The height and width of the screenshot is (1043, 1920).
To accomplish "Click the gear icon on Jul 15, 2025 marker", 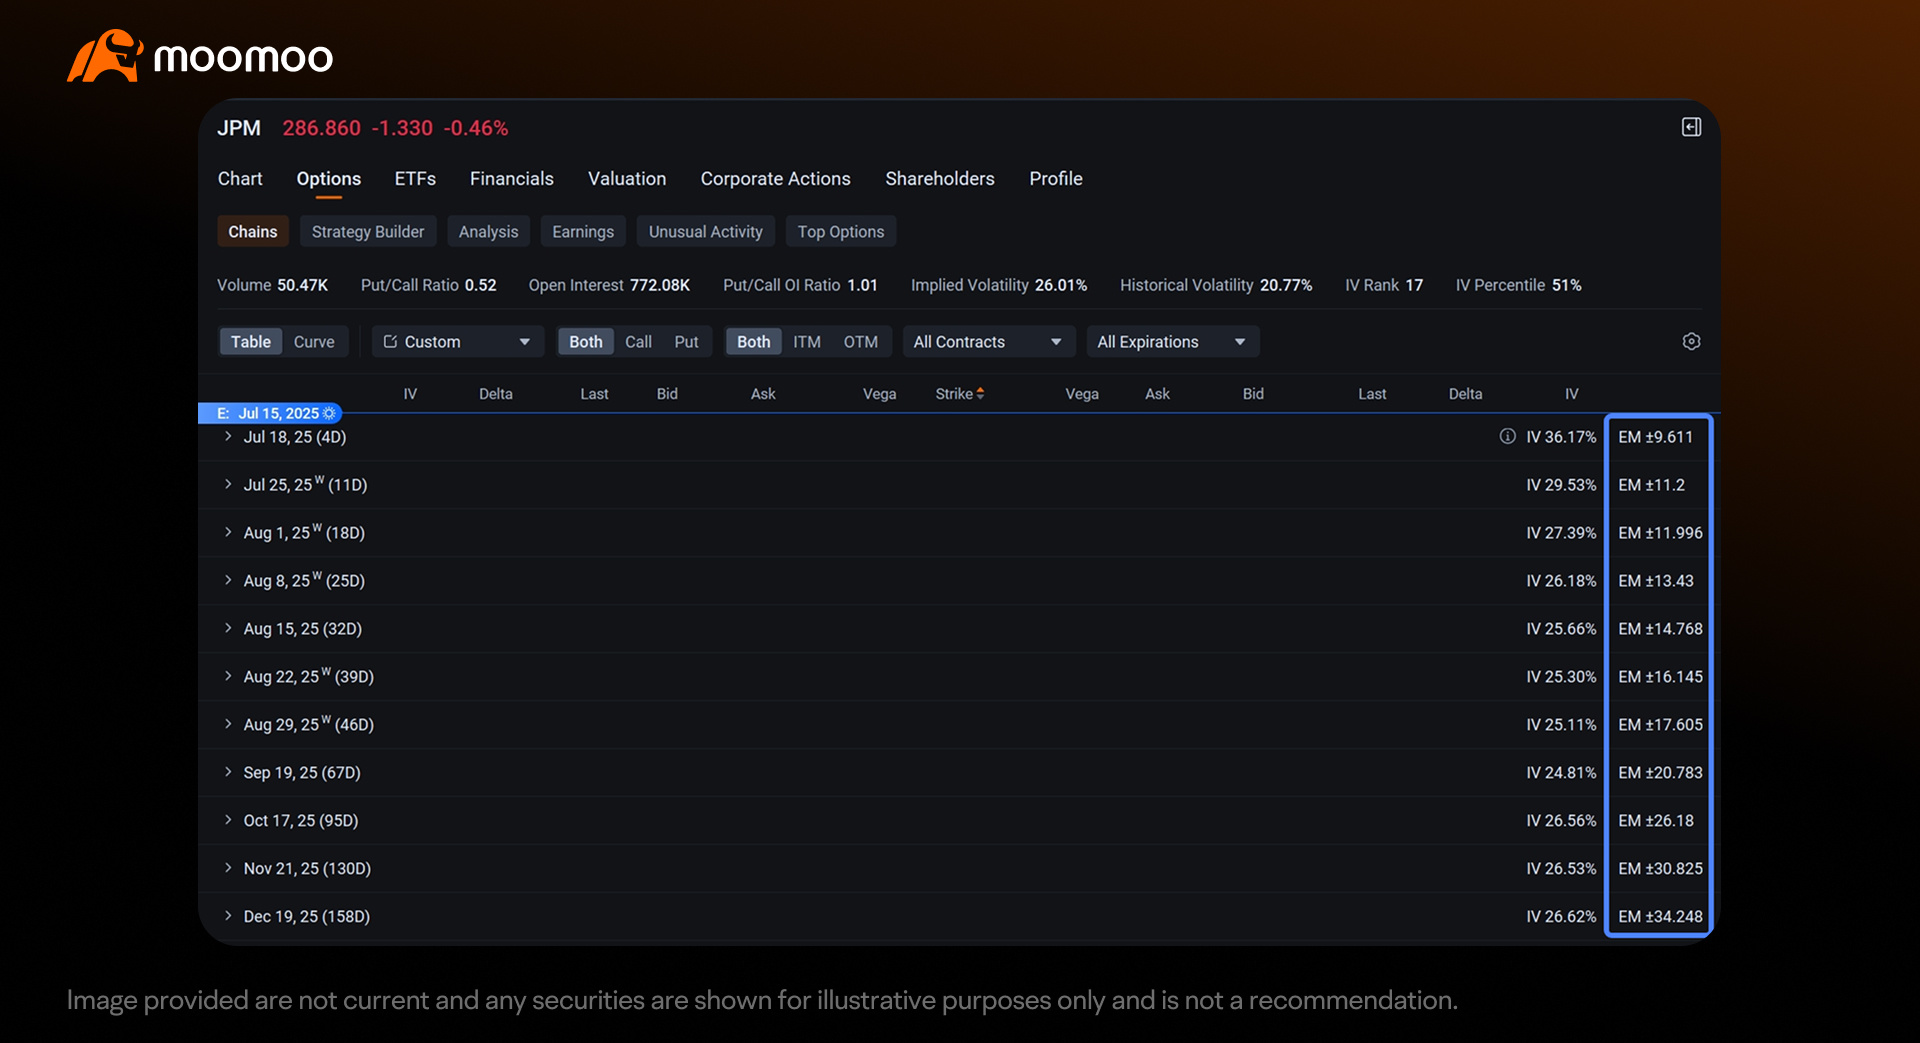I will pyautogui.click(x=329, y=413).
